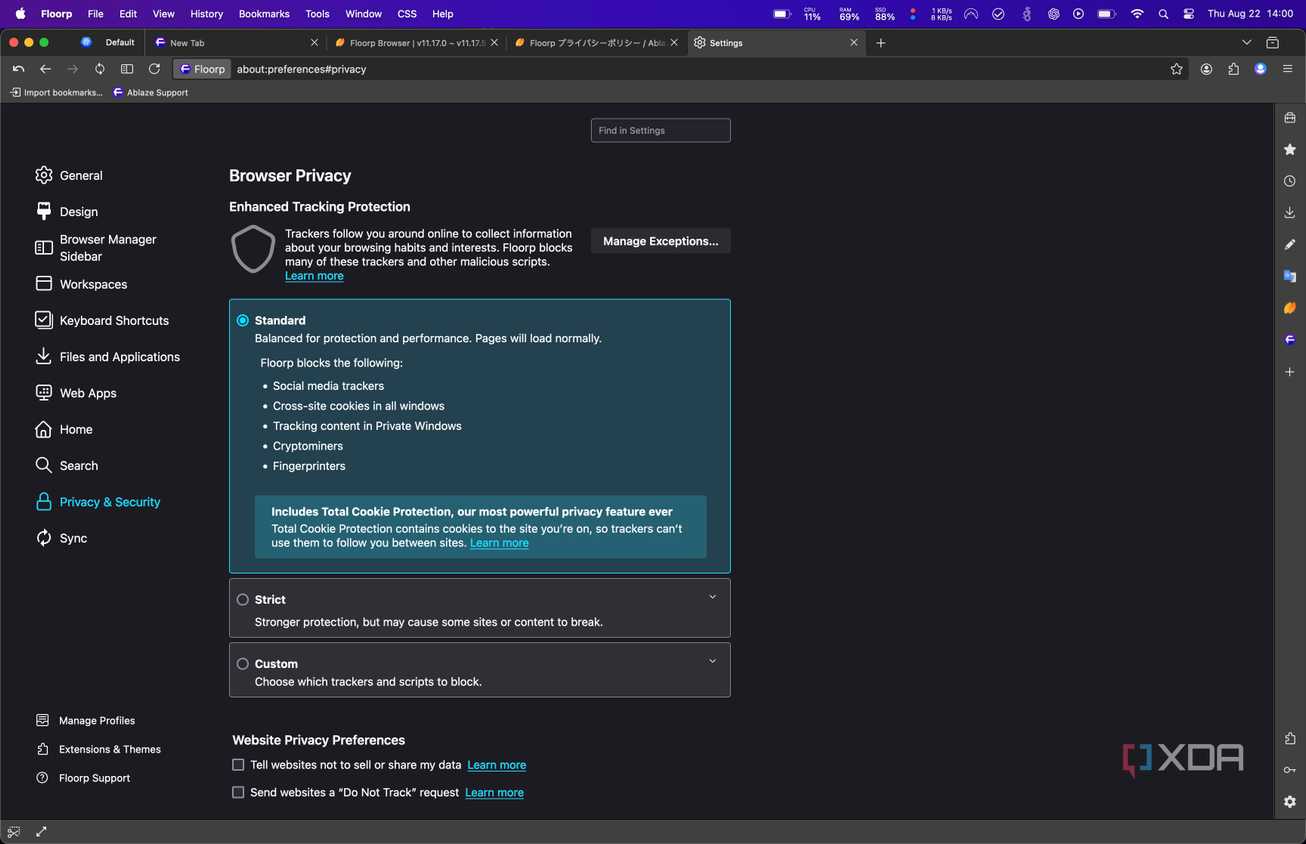Open the Tools menu
The height and width of the screenshot is (844, 1306).
(317, 14)
